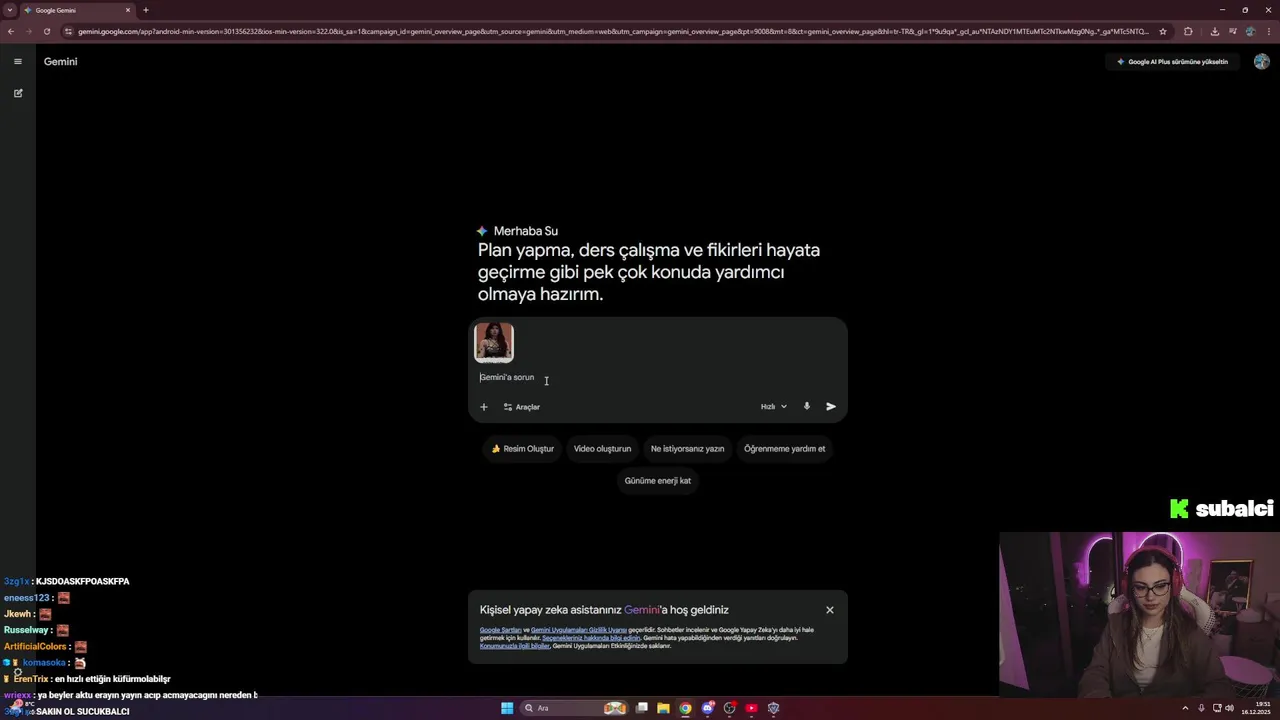Click the Gününe enerji kat chip
The height and width of the screenshot is (720, 1280).
coord(658,481)
